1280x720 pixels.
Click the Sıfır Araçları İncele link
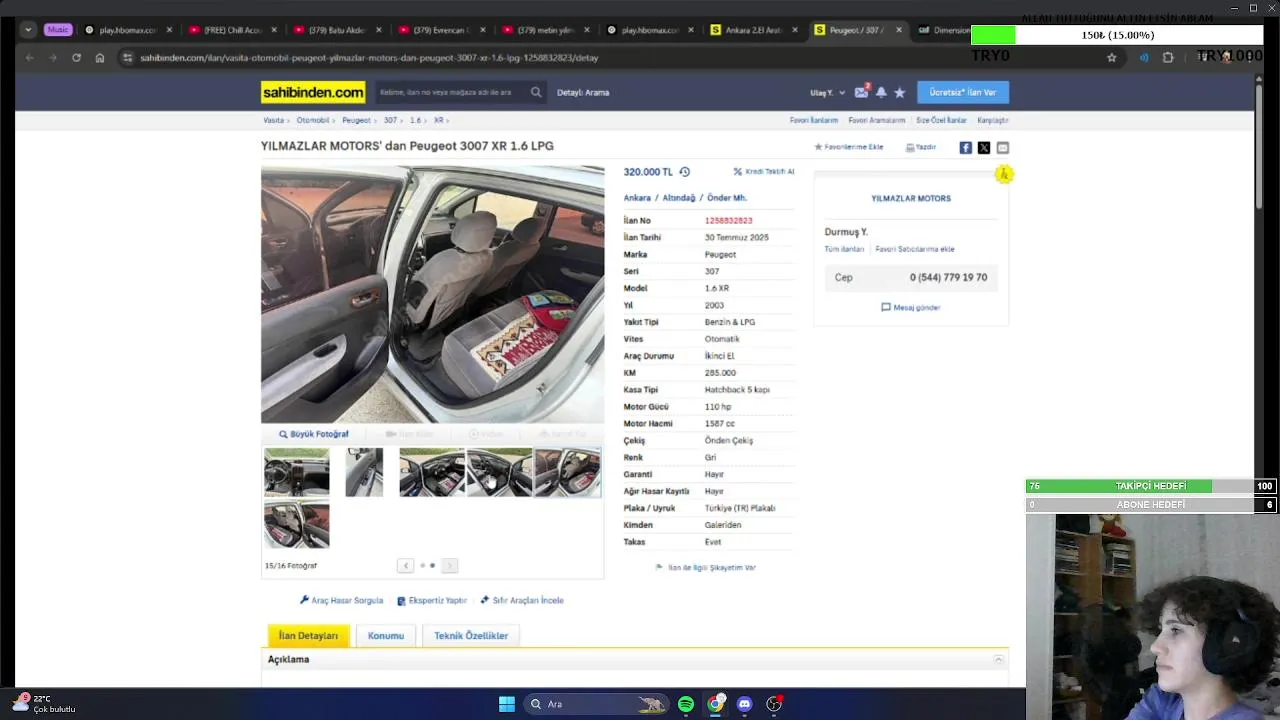click(x=522, y=600)
